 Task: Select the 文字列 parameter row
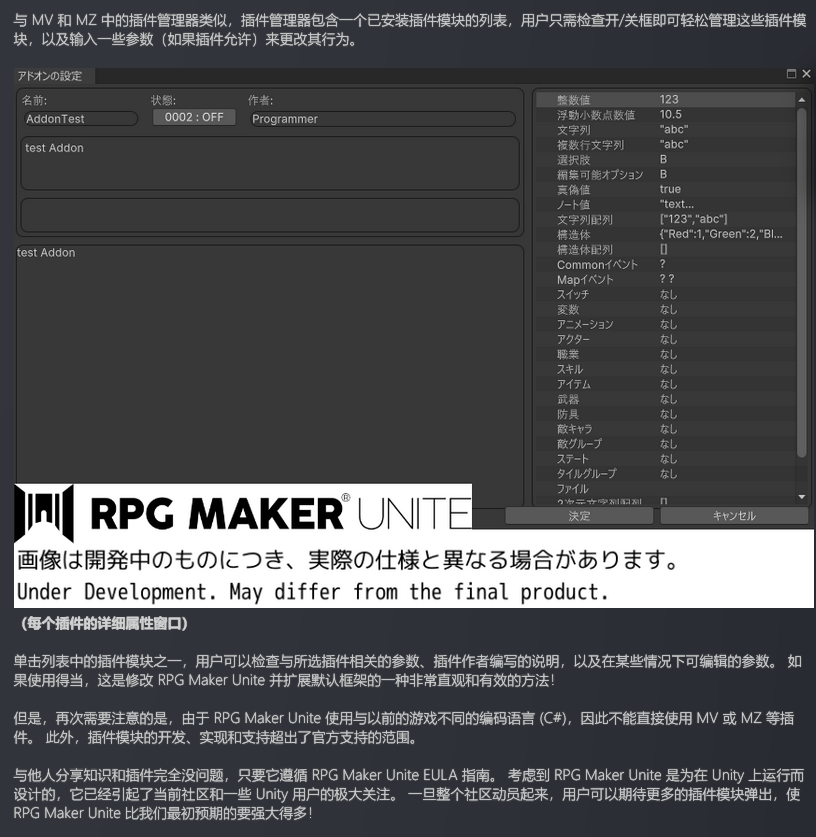point(666,129)
